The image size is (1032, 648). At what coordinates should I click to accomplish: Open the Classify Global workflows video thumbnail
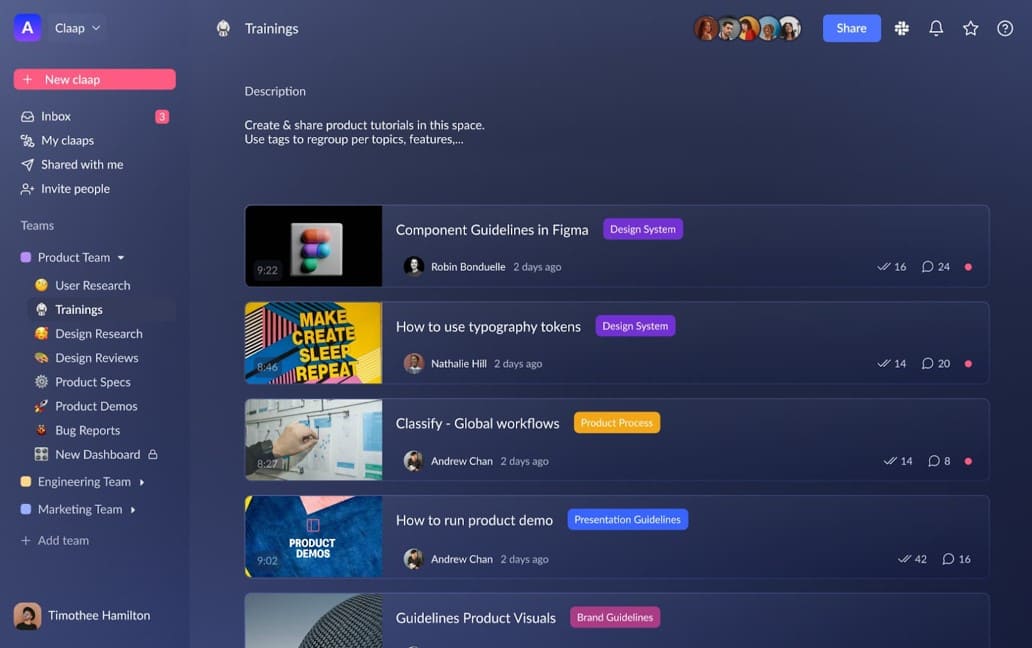click(x=313, y=439)
